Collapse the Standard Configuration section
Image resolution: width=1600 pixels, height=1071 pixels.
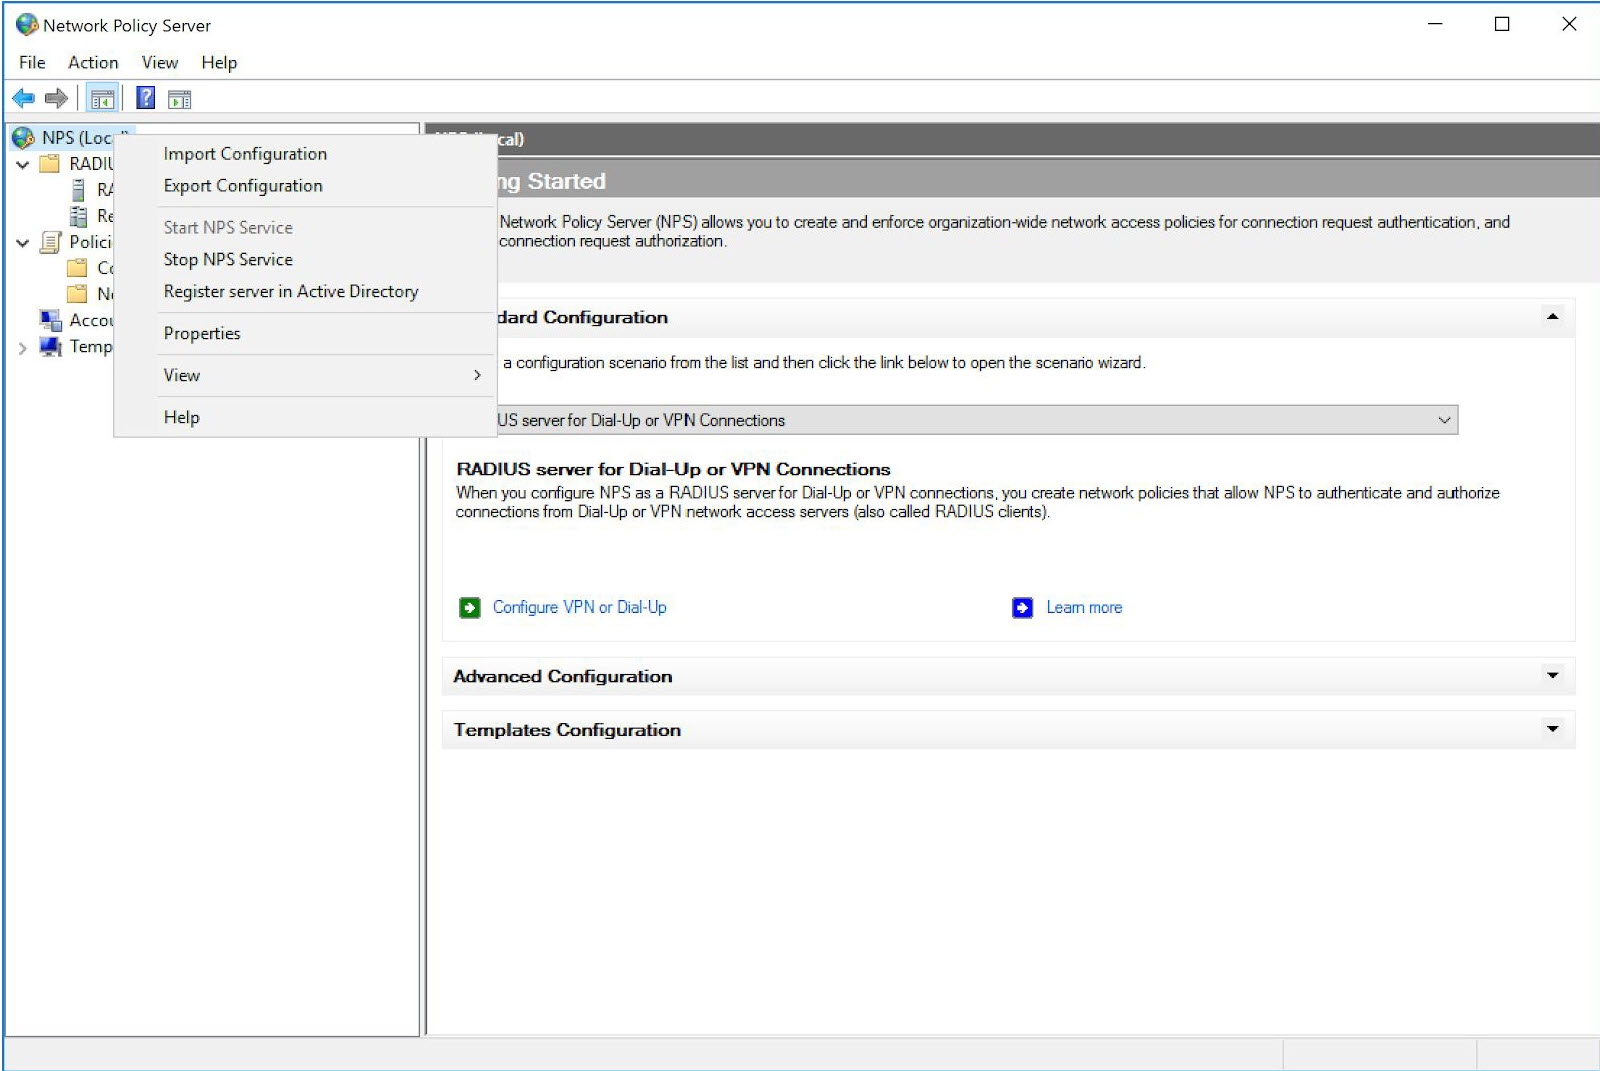pos(1552,317)
